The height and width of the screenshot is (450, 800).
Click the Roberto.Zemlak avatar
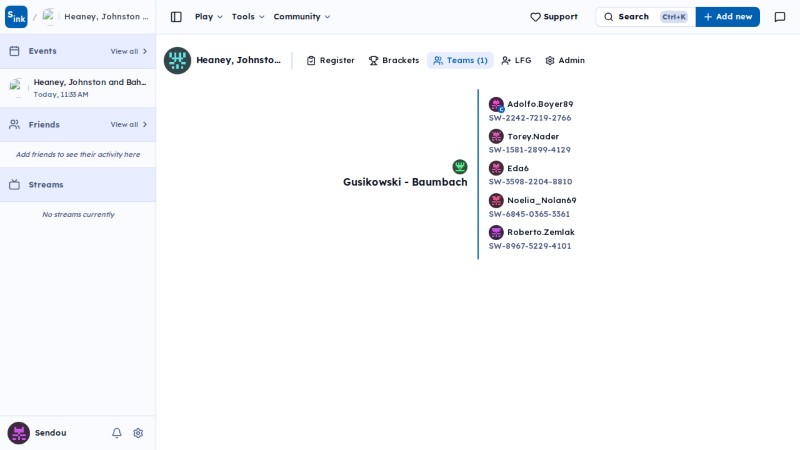point(496,232)
